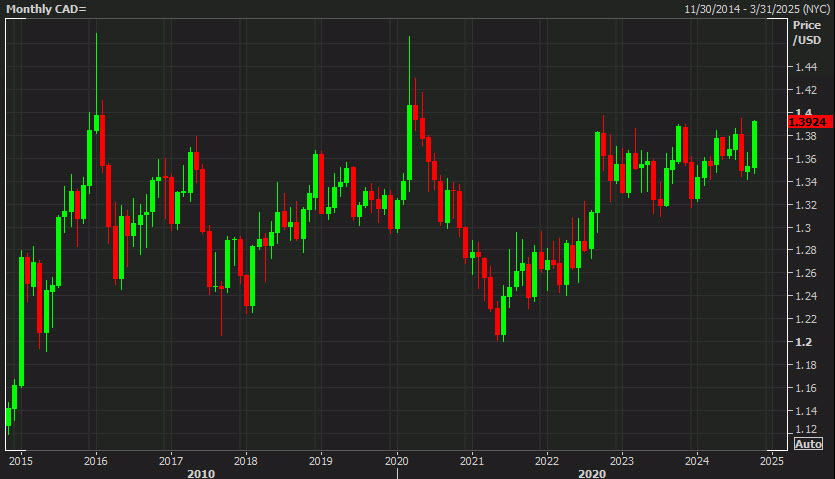The height and width of the screenshot is (479, 835).
Task: Select the 1.12 price axis label
Action: pos(806,429)
